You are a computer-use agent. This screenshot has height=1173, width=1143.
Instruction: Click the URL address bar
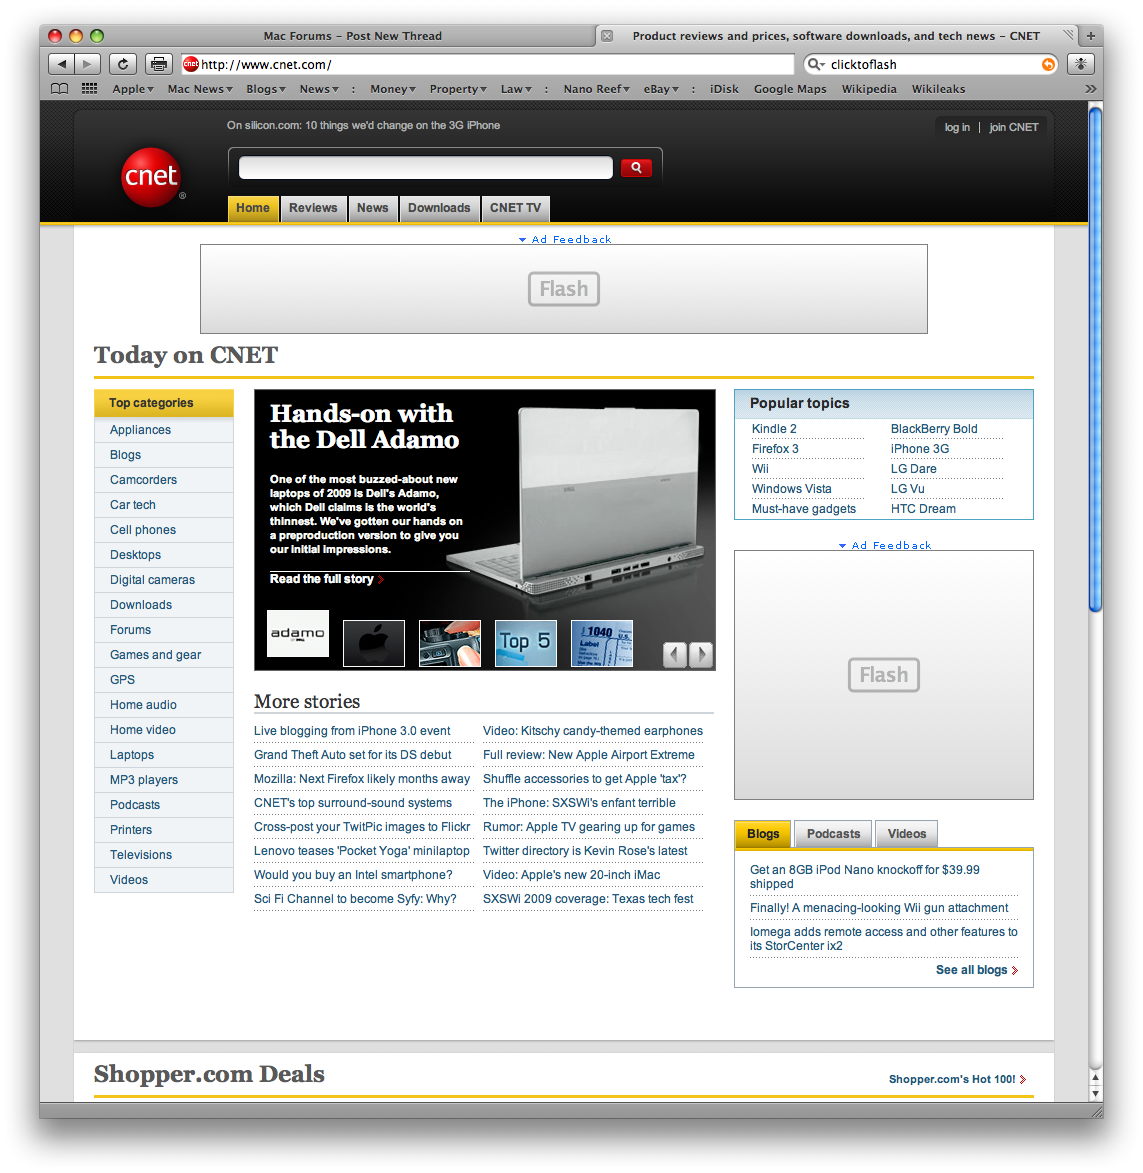pos(488,64)
